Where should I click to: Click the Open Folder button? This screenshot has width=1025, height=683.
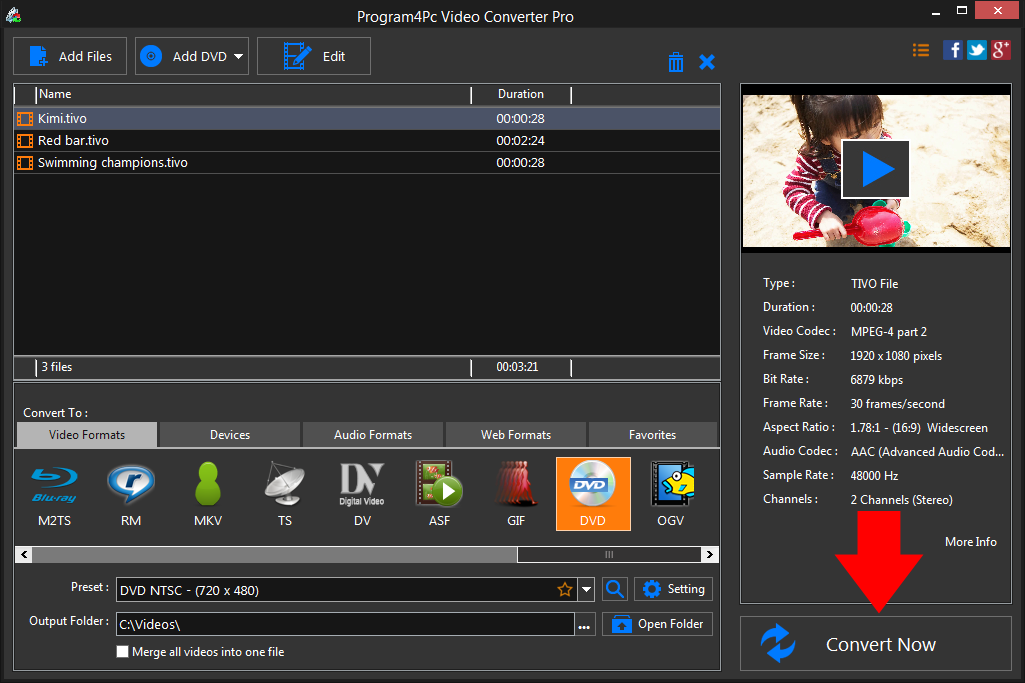tap(657, 624)
